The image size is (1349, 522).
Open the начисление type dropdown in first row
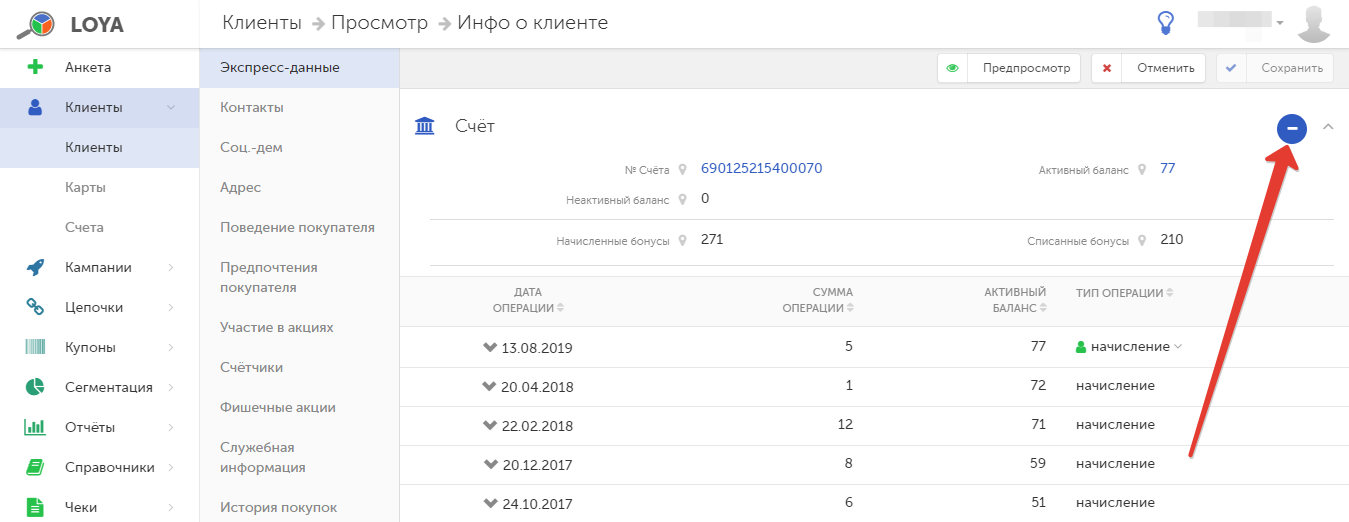[x=1178, y=347]
